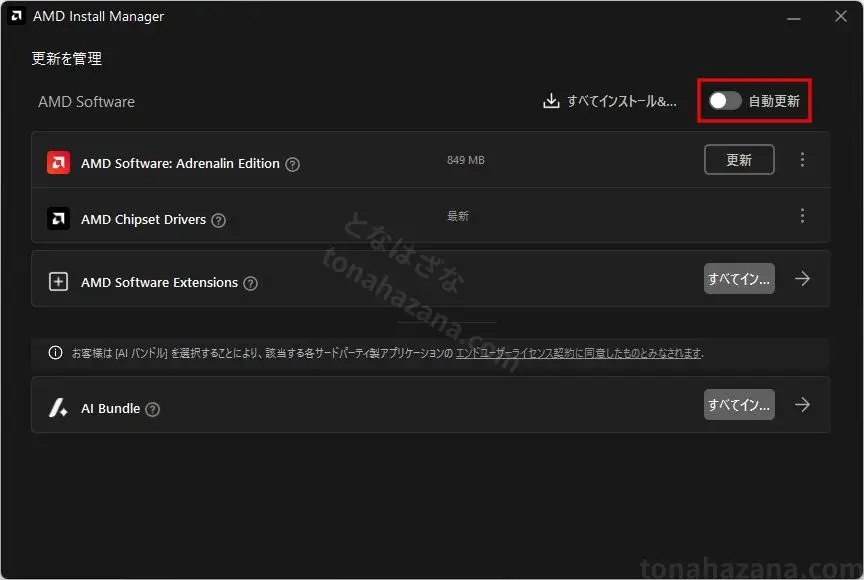
Task: Click help icon next to AMD Software Extensions
Action: pos(251,283)
